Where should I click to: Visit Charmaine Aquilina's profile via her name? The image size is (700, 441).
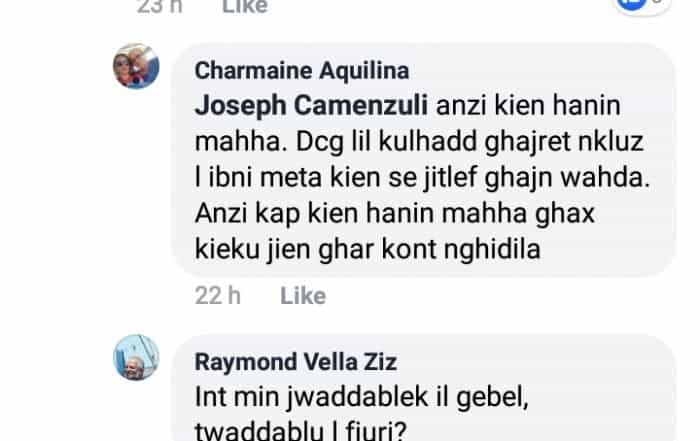[x=302, y=71]
